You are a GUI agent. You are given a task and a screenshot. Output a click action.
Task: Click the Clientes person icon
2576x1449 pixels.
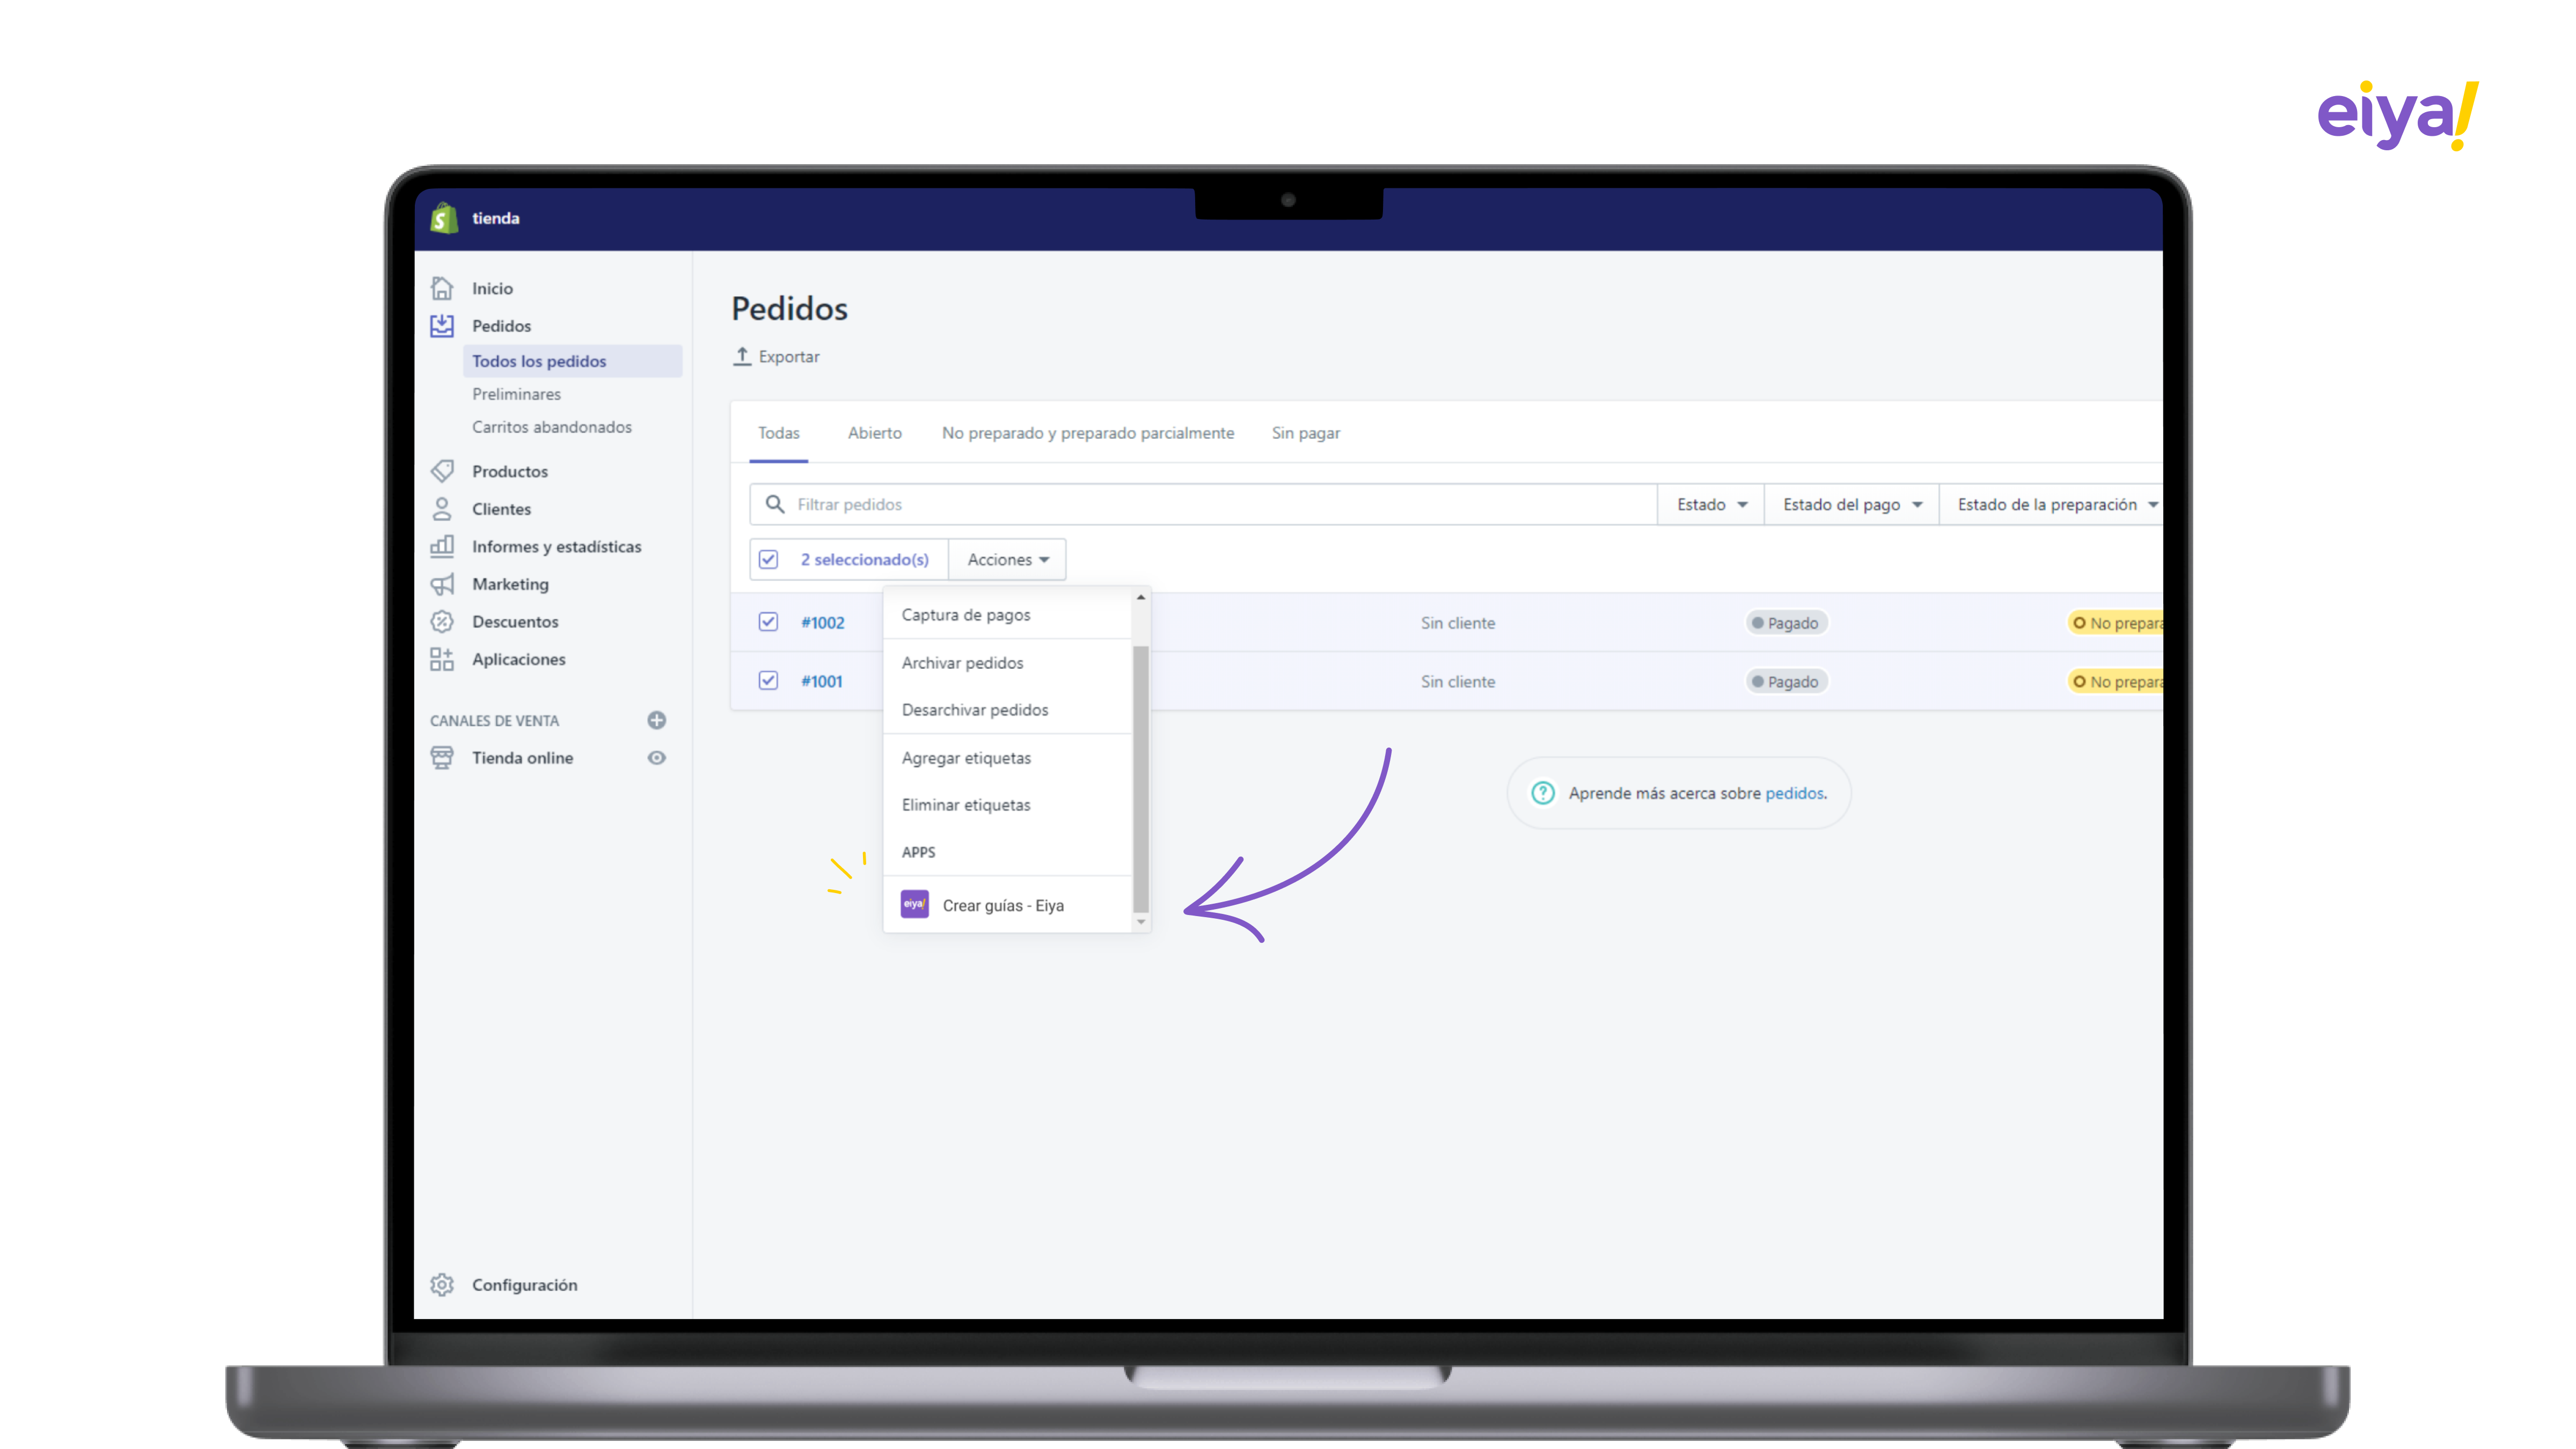pyautogui.click(x=442, y=509)
